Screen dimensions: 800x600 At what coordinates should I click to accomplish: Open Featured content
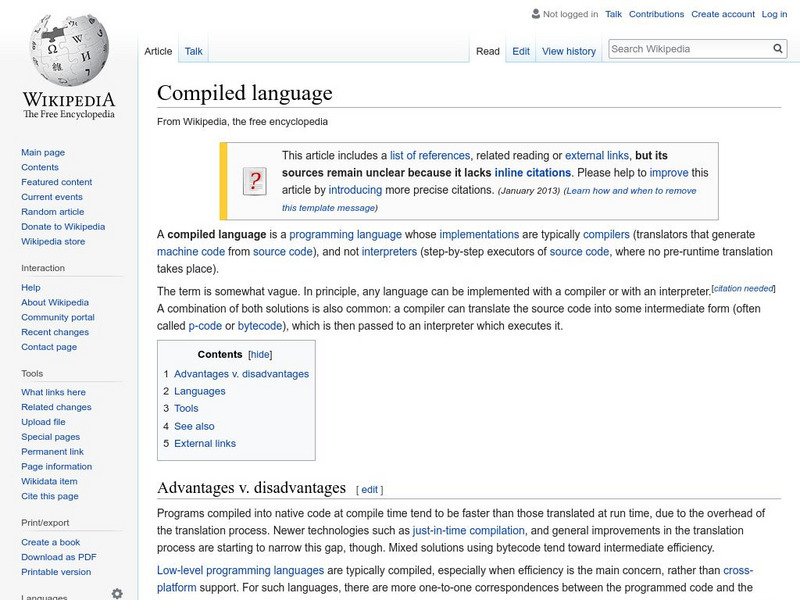pos(57,182)
